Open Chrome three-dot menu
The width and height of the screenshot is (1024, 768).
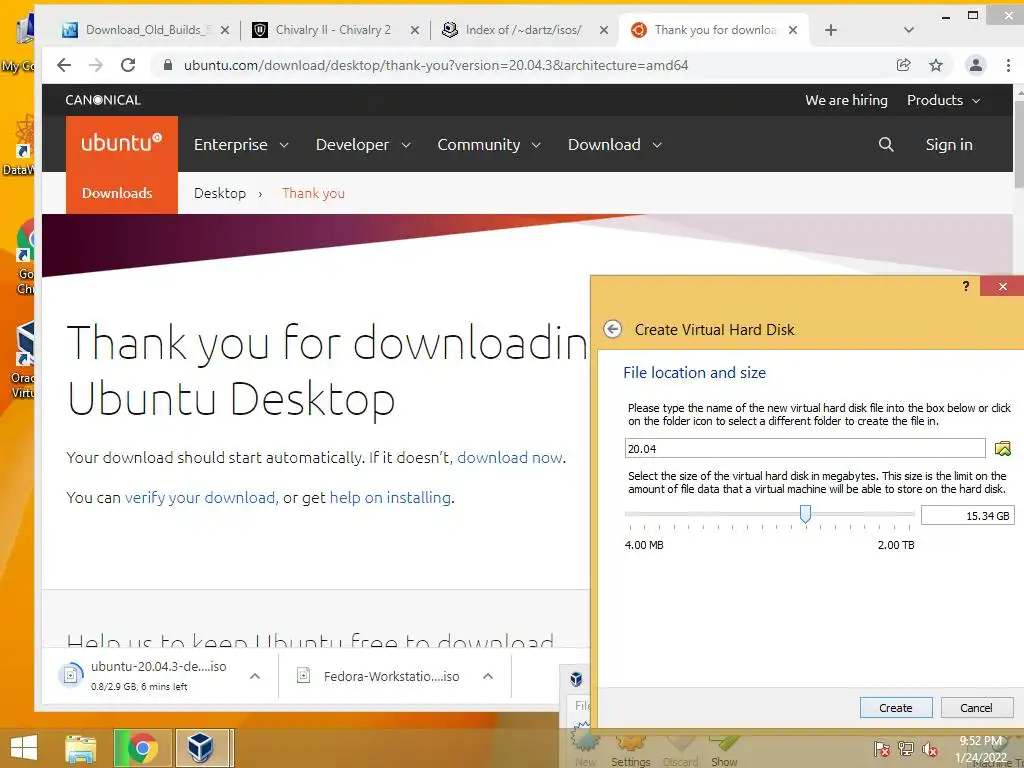click(x=1008, y=65)
